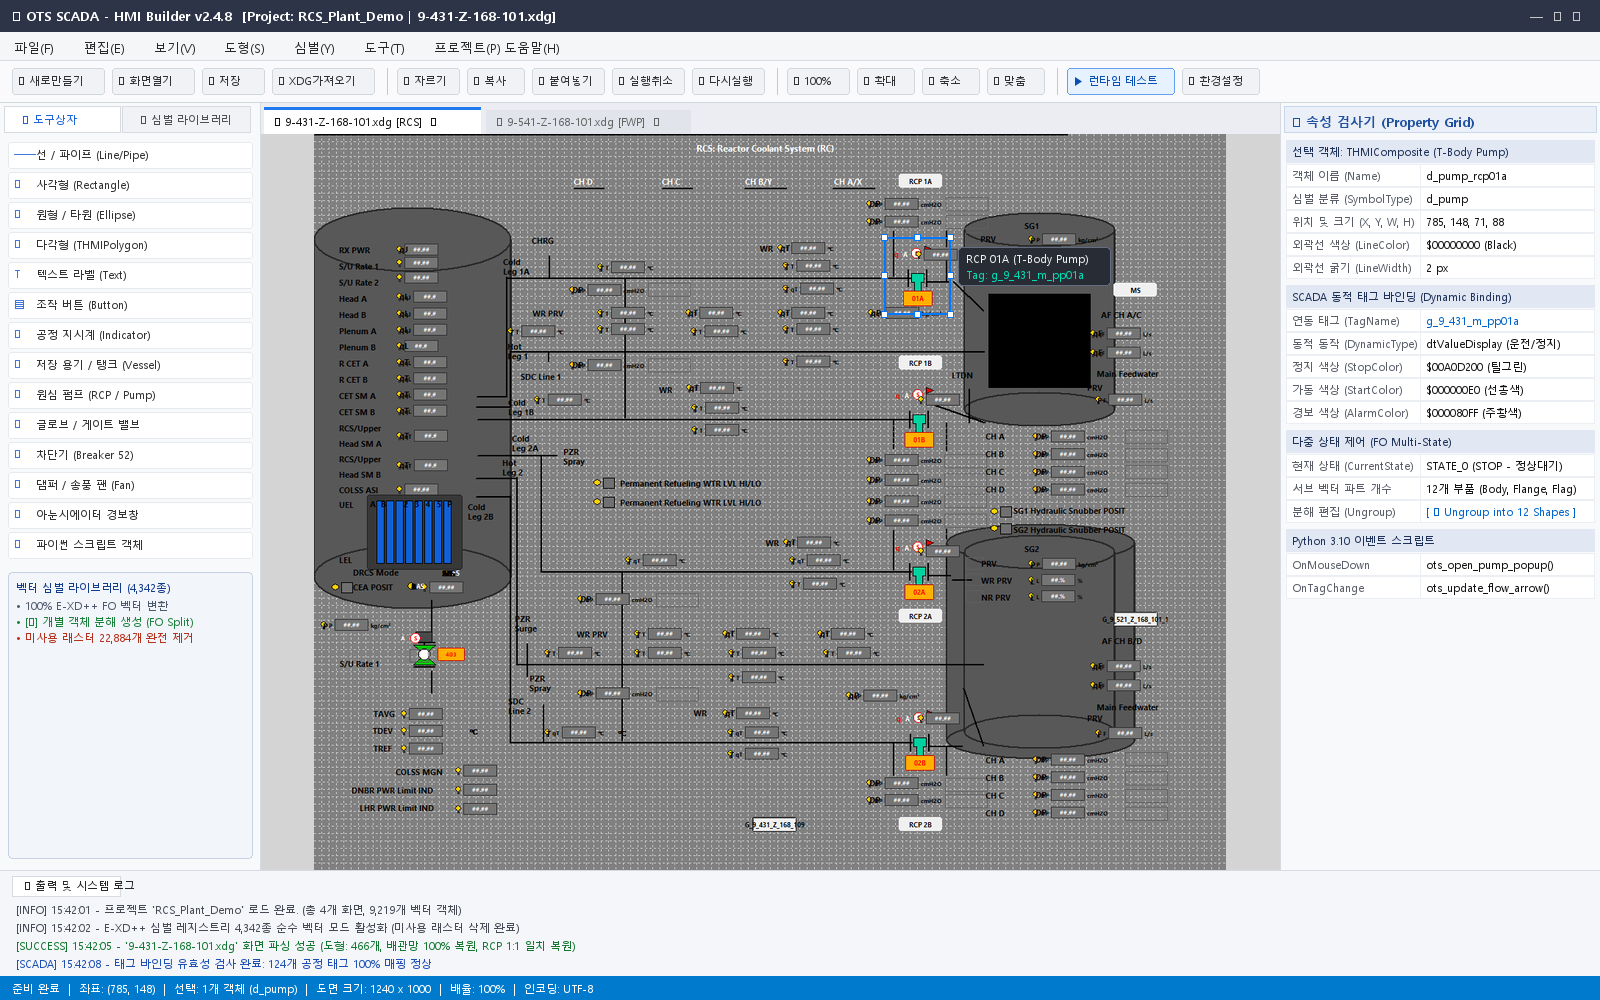Screen dimensions: 1600x1000
Task: Select the 아눈시에이터 경보창 tool
Action: pyautogui.click(x=130, y=515)
